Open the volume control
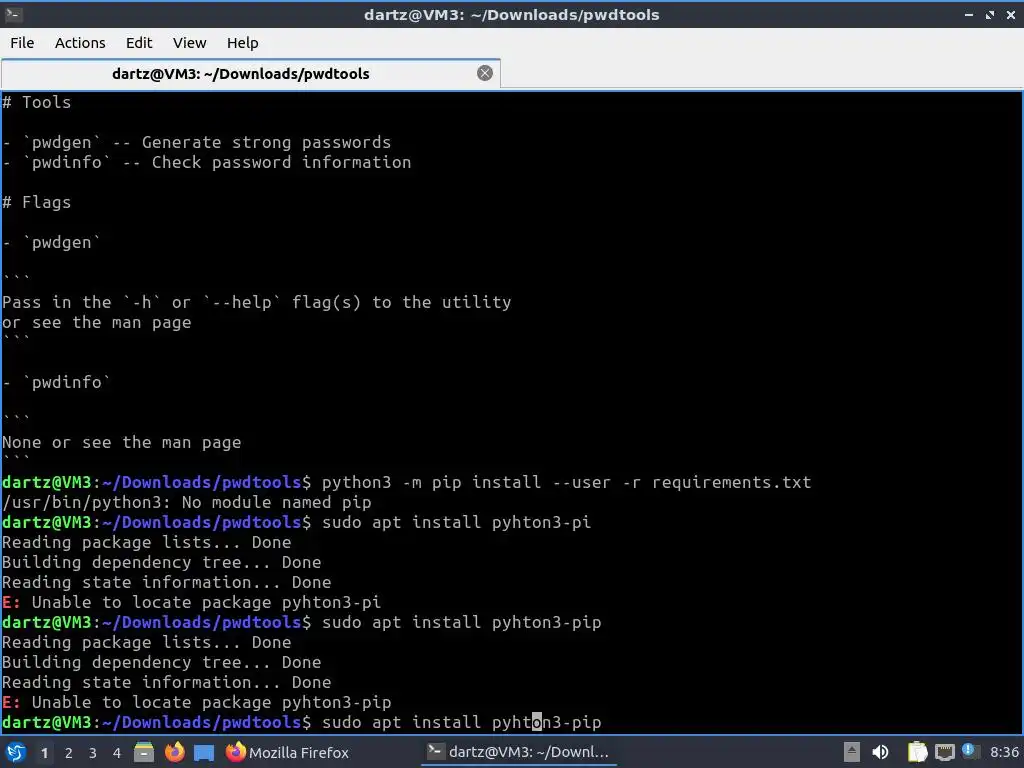The width and height of the screenshot is (1024, 768). click(x=880, y=752)
